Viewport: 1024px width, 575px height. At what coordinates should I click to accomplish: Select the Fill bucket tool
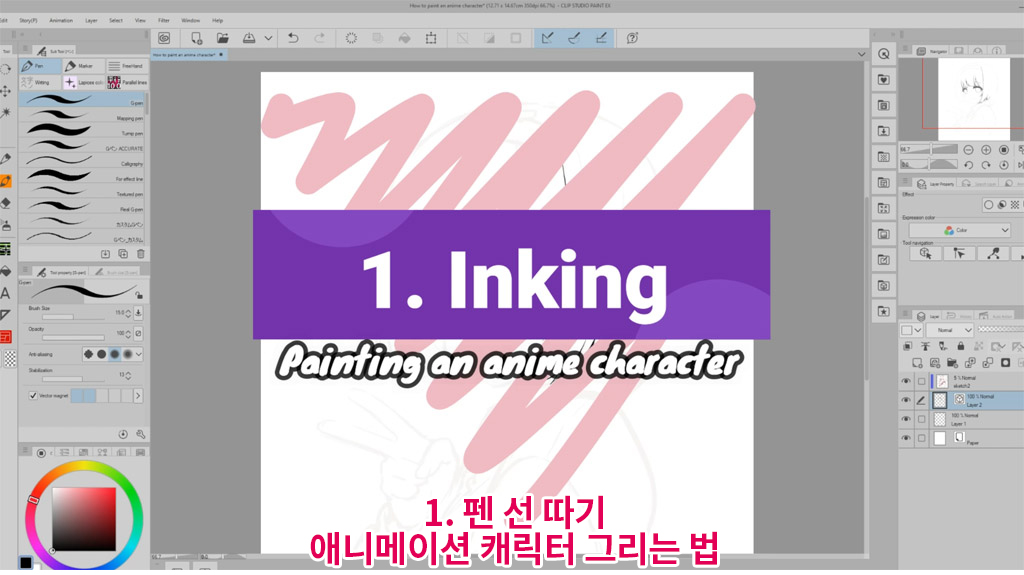(6, 270)
